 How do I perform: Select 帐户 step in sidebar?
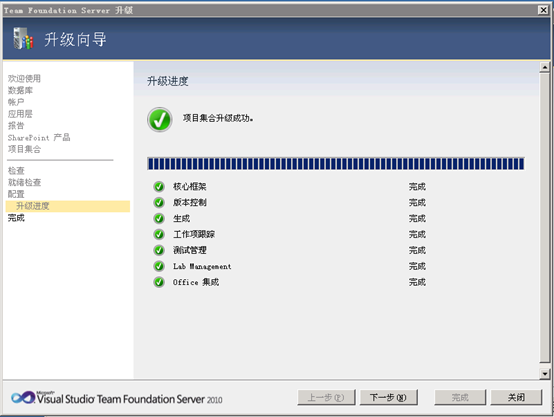(16, 102)
